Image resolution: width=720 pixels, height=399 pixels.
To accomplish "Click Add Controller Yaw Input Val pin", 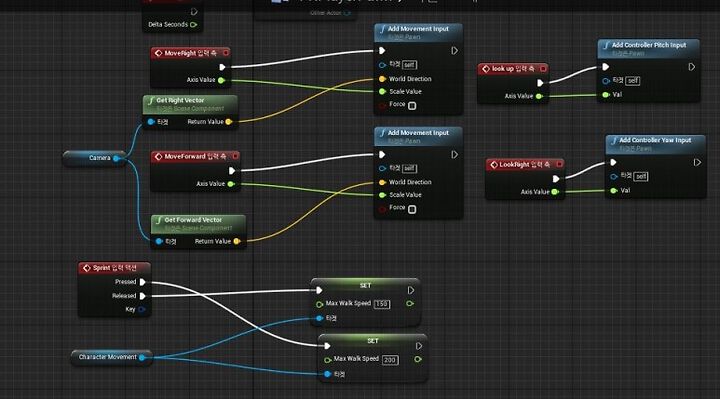I will pyautogui.click(x=613, y=191).
